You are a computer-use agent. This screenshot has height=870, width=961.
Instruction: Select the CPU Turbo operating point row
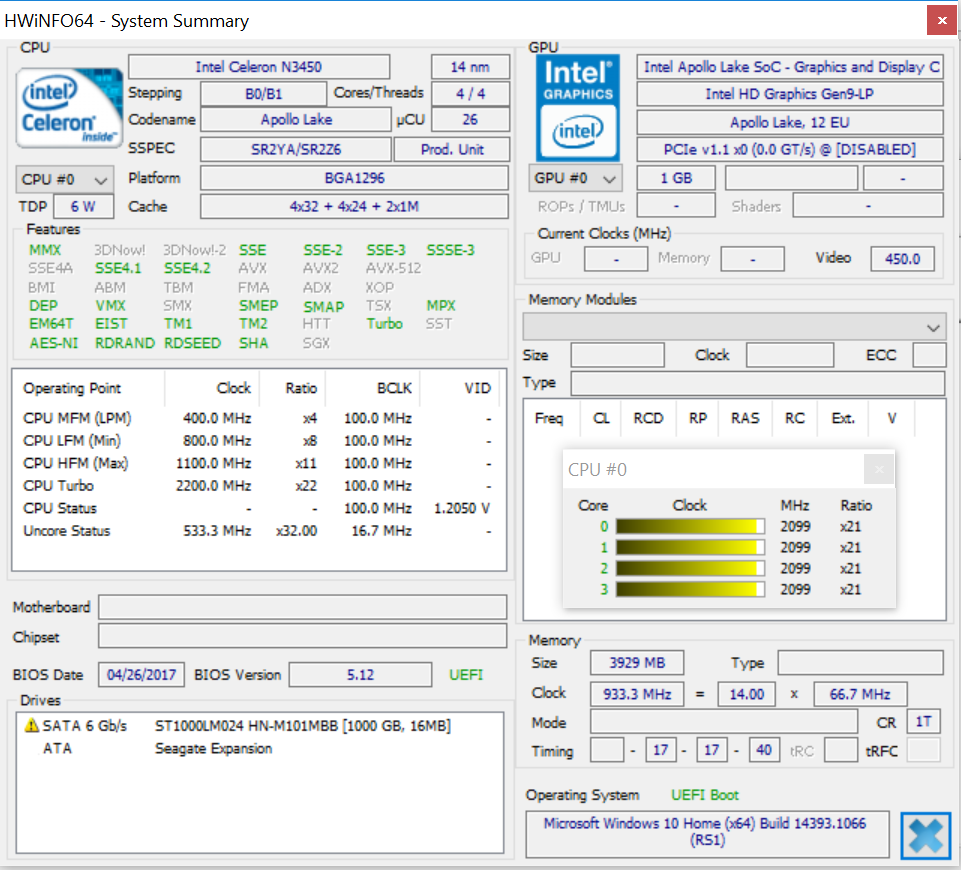[258, 486]
